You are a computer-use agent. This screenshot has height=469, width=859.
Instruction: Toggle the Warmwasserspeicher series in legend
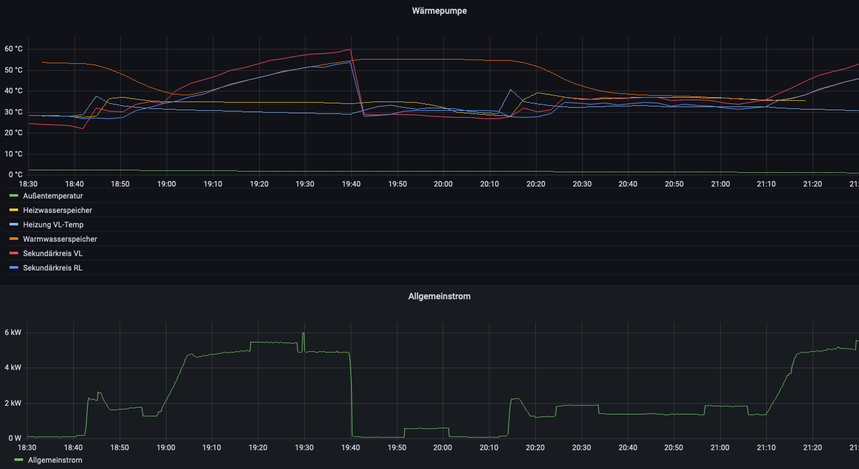click(x=60, y=239)
